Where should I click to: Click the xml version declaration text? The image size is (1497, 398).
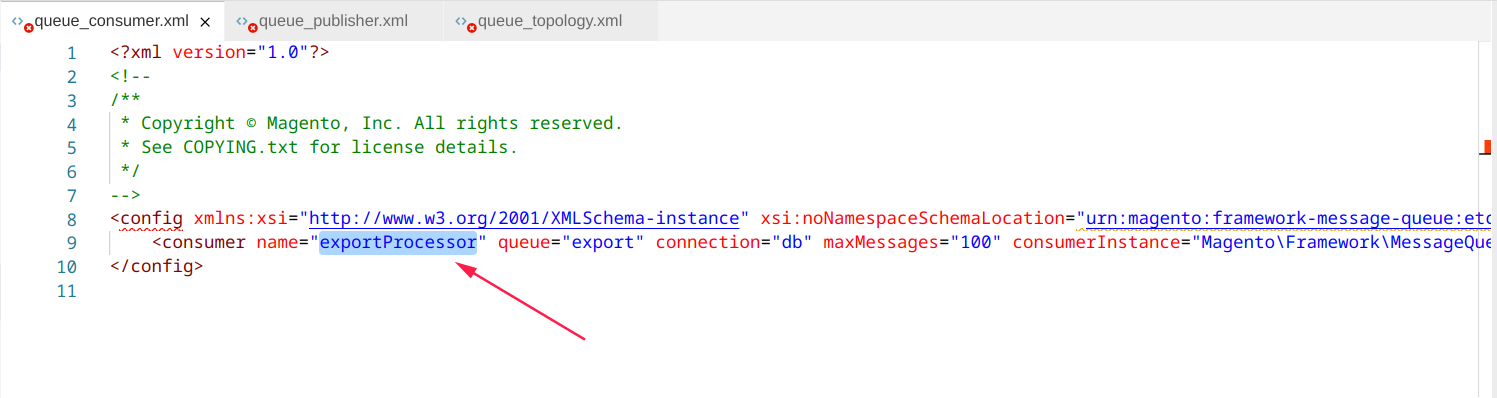pos(220,52)
